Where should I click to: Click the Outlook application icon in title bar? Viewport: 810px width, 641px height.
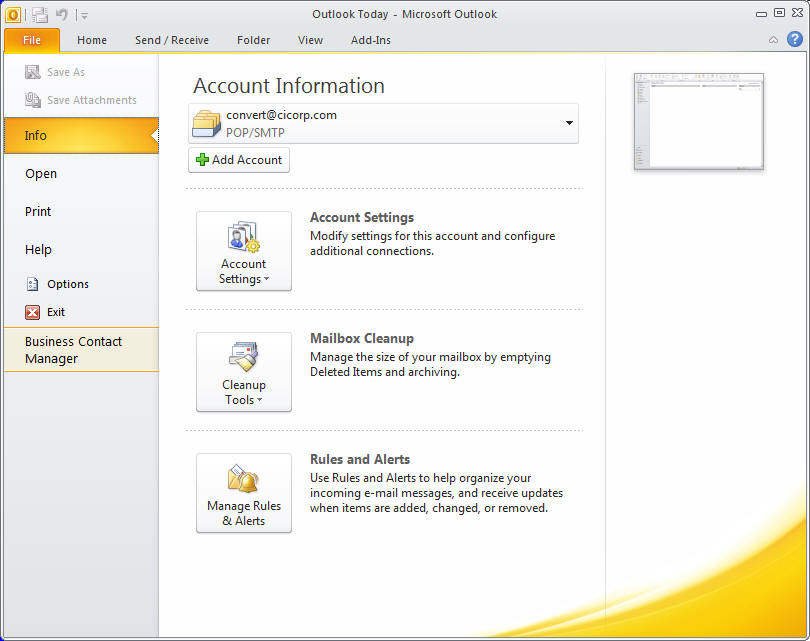[x=13, y=14]
